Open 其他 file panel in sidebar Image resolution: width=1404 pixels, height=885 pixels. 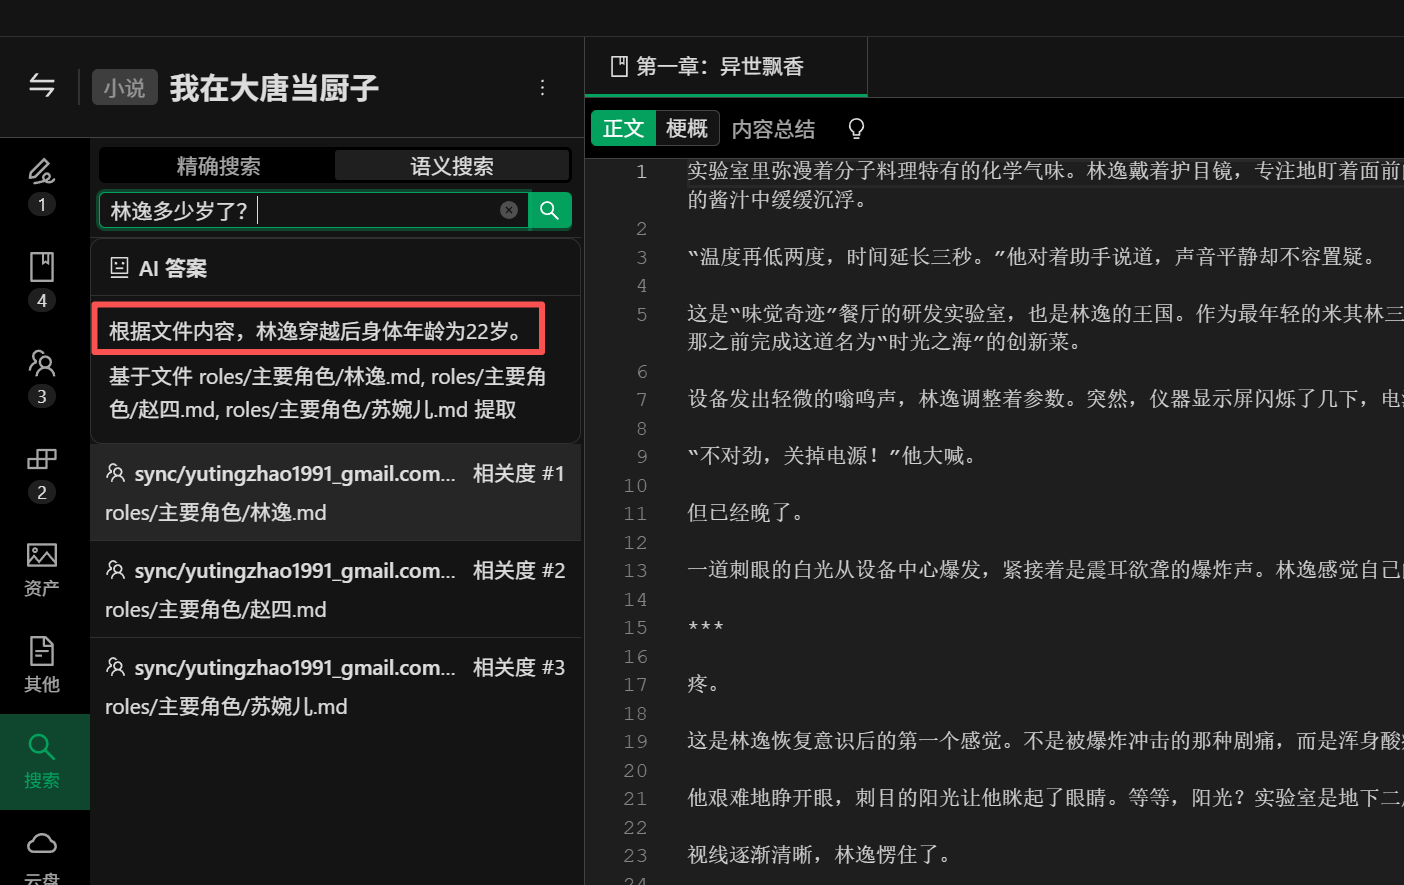[x=41, y=664]
